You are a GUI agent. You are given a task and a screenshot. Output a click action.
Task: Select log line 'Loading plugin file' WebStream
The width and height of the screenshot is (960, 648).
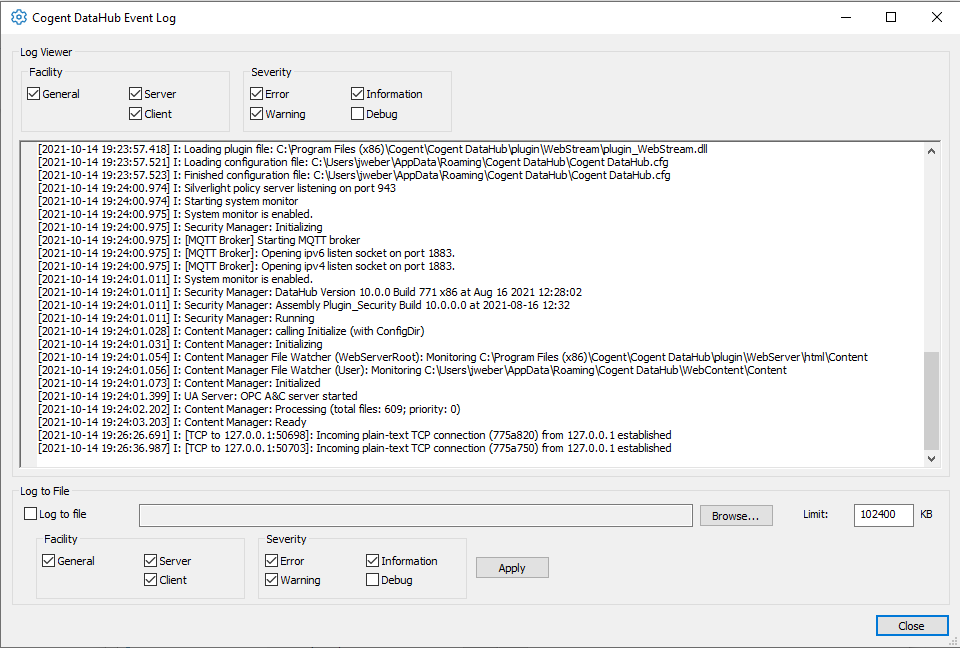click(x=373, y=149)
